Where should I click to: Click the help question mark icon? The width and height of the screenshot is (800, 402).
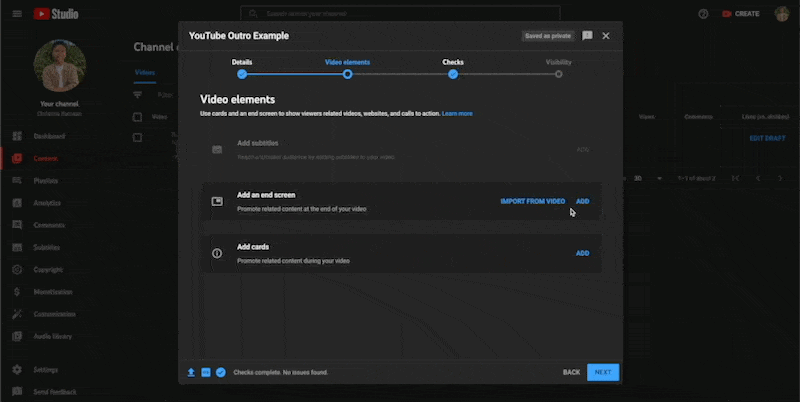tap(703, 14)
